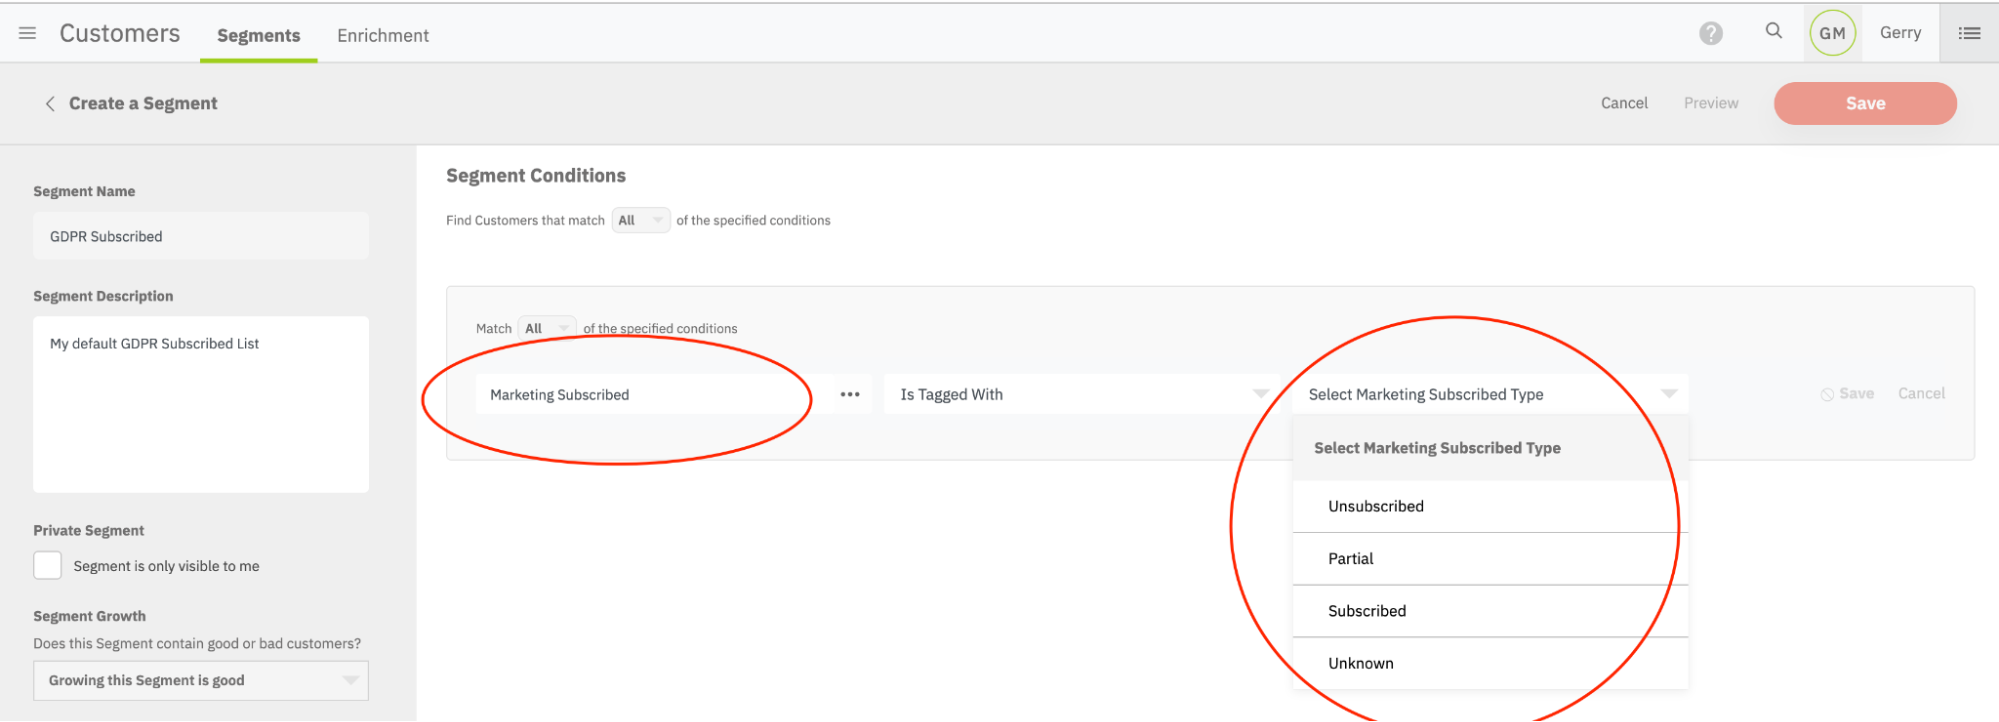Click the Private Segment label
The height and width of the screenshot is (722, 1999).
tap(89, 530)
